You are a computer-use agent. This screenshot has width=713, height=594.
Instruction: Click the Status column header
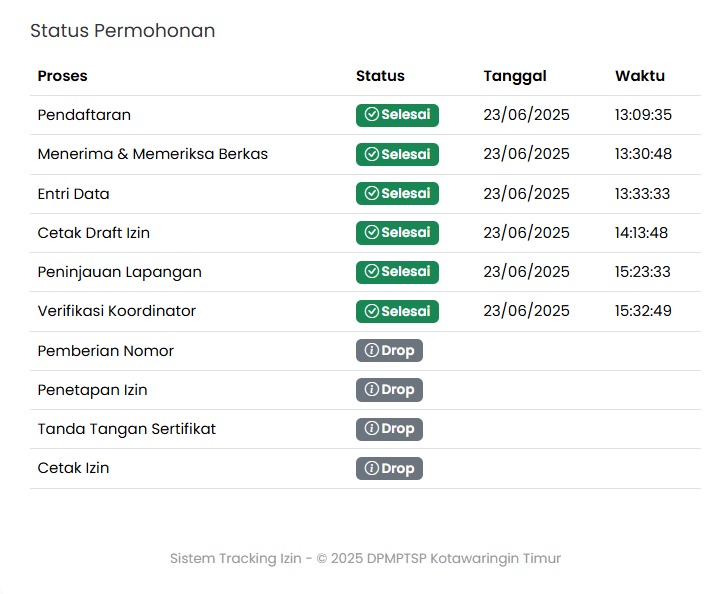[380, 76]
